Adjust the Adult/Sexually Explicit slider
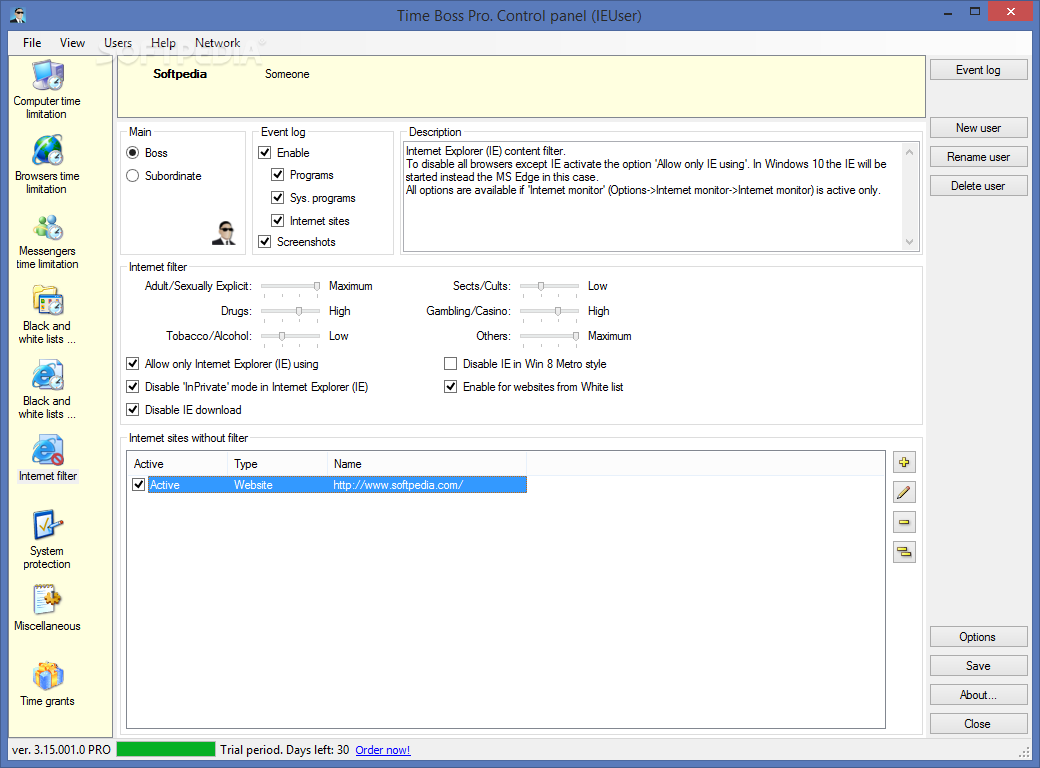This screenshot has height=768, width=1040. pyautogui.click(x=291, y=286)
